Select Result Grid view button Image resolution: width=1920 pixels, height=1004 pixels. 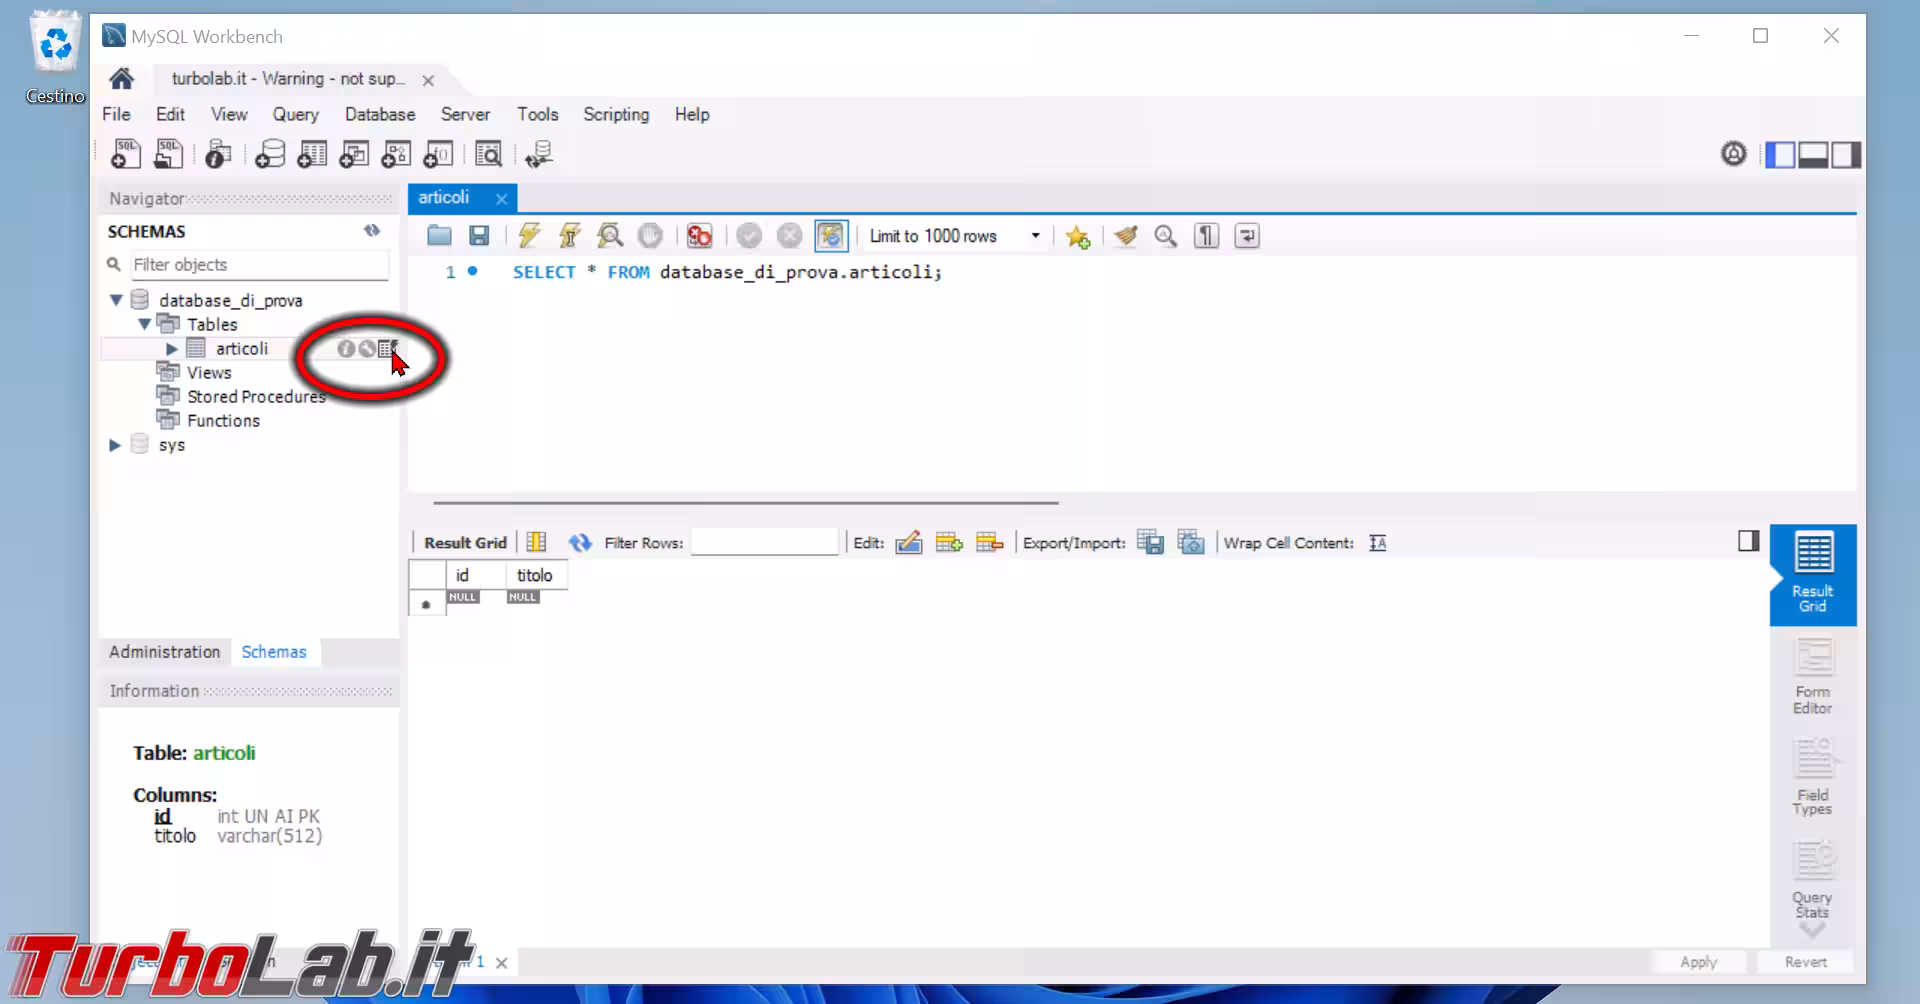[x=1812, y=574]
